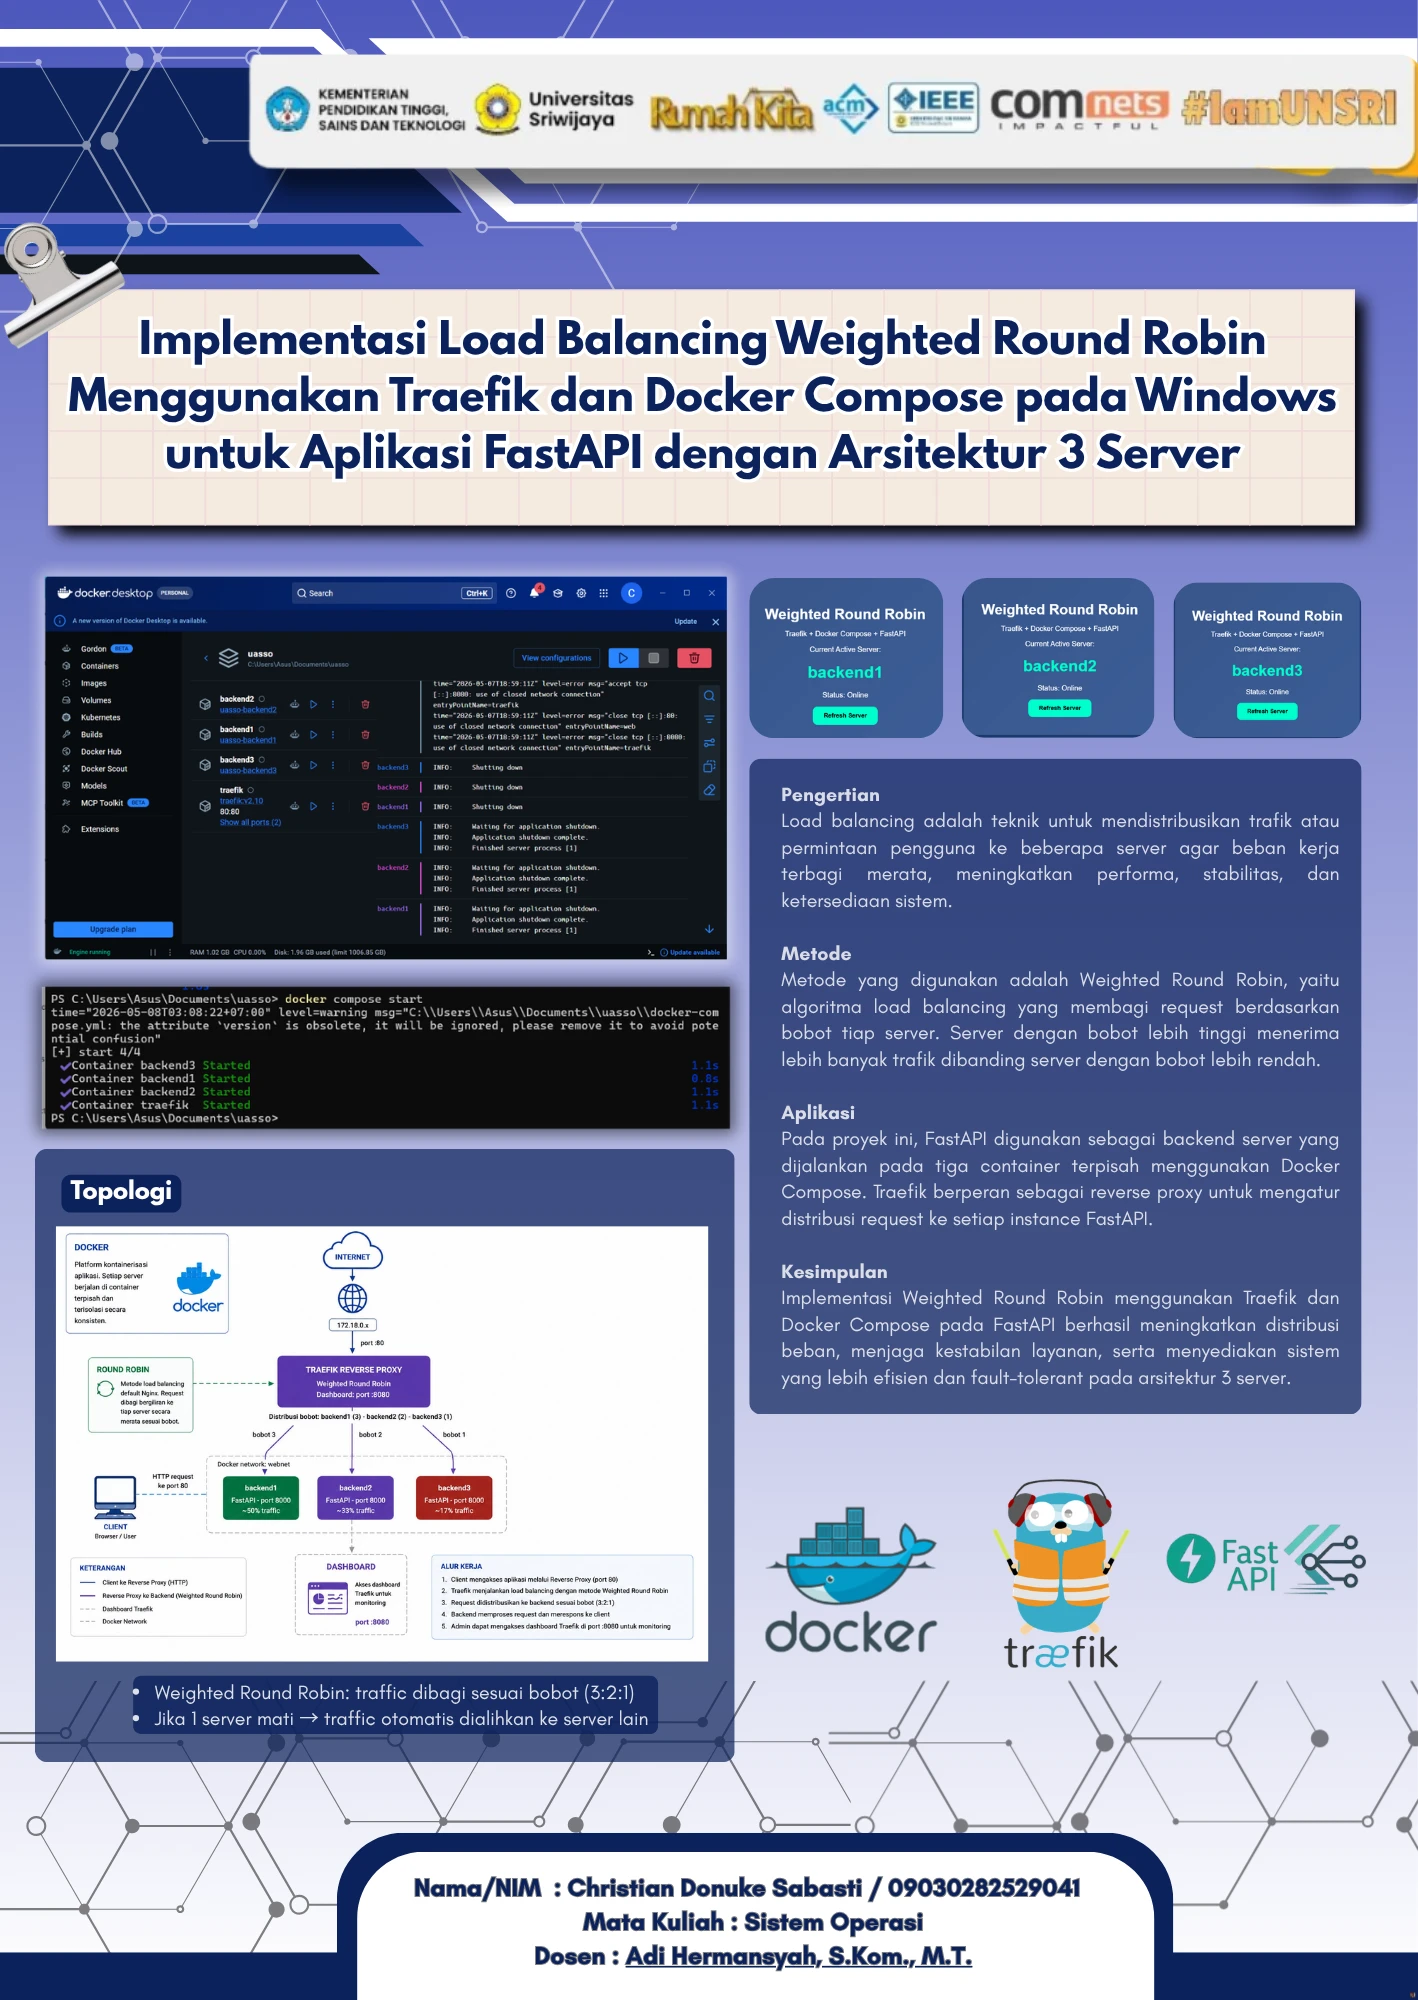Open more actions for backend1 container
The image size is (1418, 2000).
333,734
